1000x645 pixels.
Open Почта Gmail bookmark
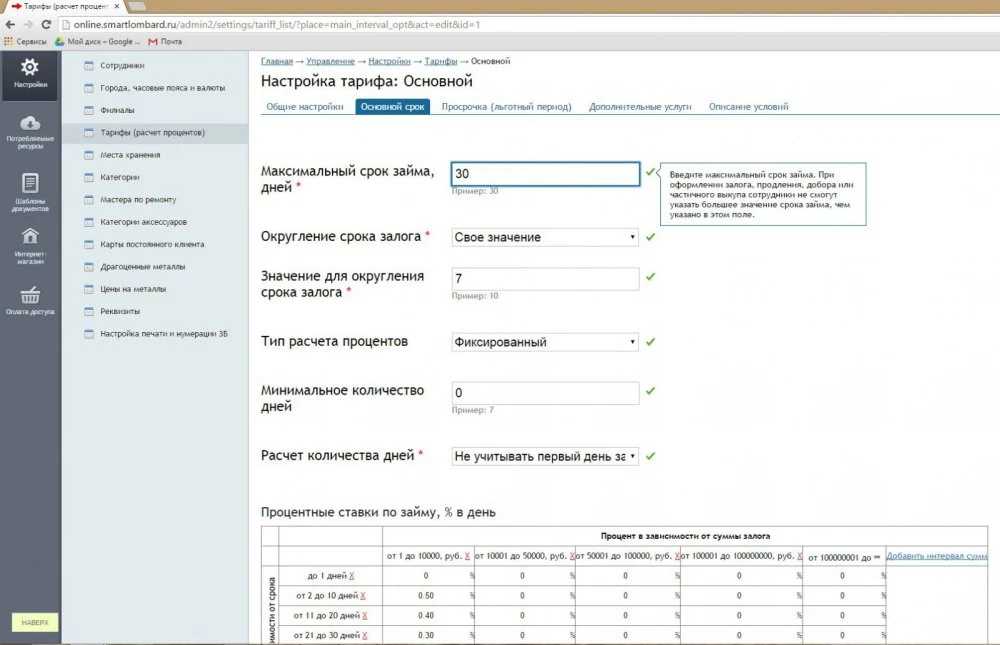(165, 41)
